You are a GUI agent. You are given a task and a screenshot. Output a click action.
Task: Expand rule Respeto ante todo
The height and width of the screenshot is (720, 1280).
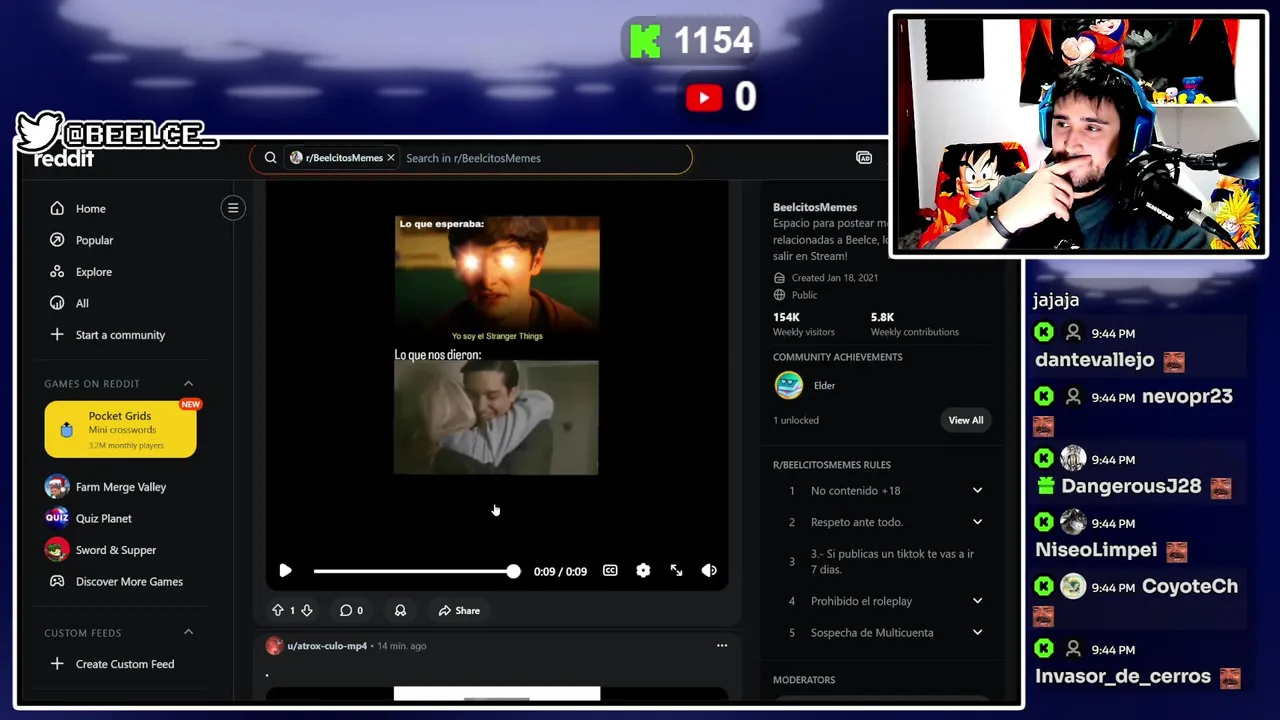977,522
